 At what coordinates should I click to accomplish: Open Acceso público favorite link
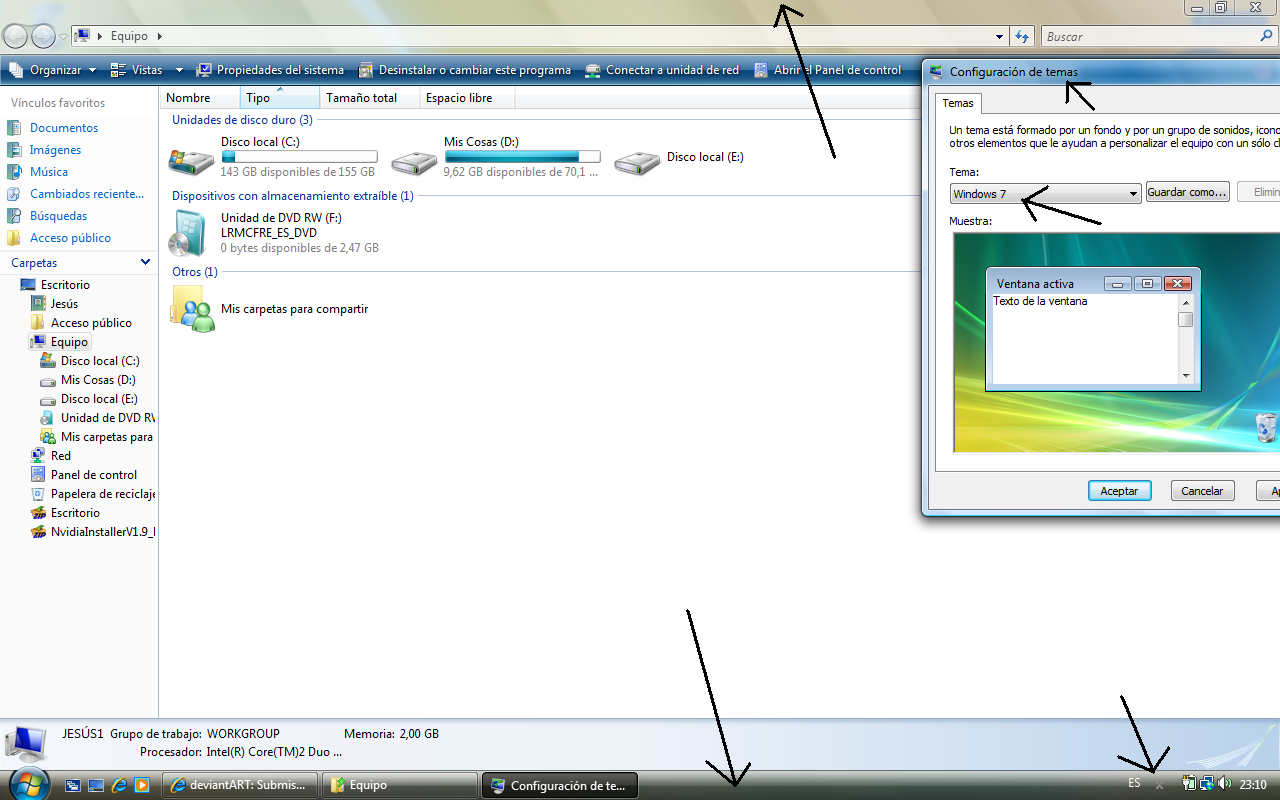pos(70,238)
